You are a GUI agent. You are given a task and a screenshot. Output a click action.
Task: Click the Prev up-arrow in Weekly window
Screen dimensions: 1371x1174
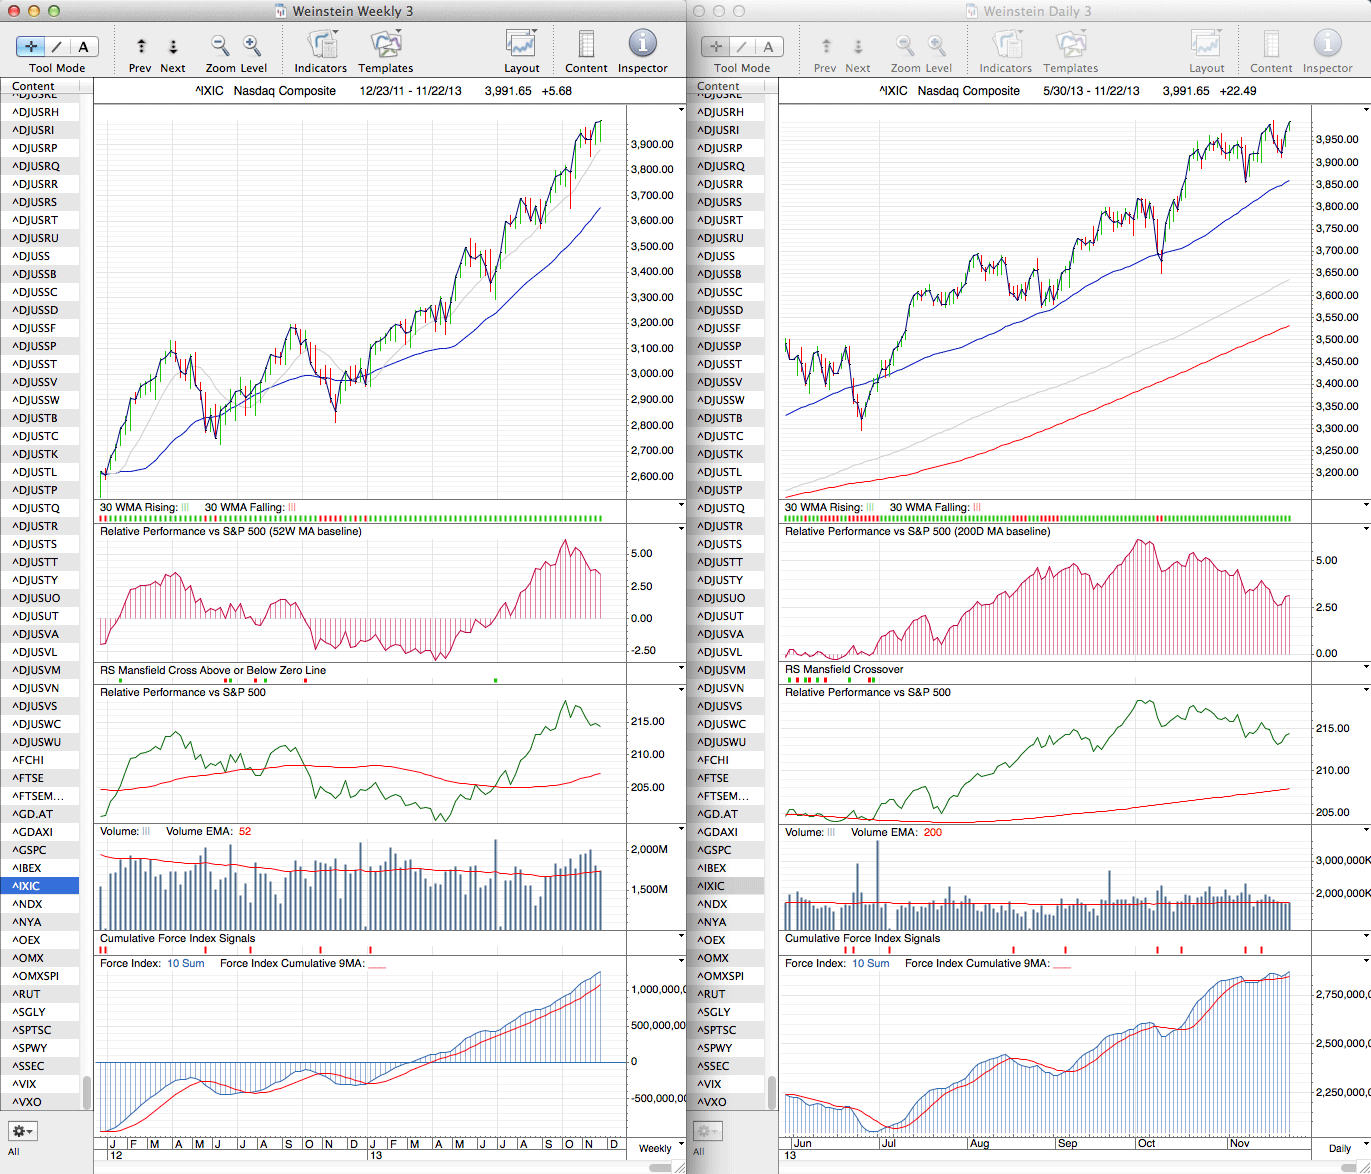(141, 46)
